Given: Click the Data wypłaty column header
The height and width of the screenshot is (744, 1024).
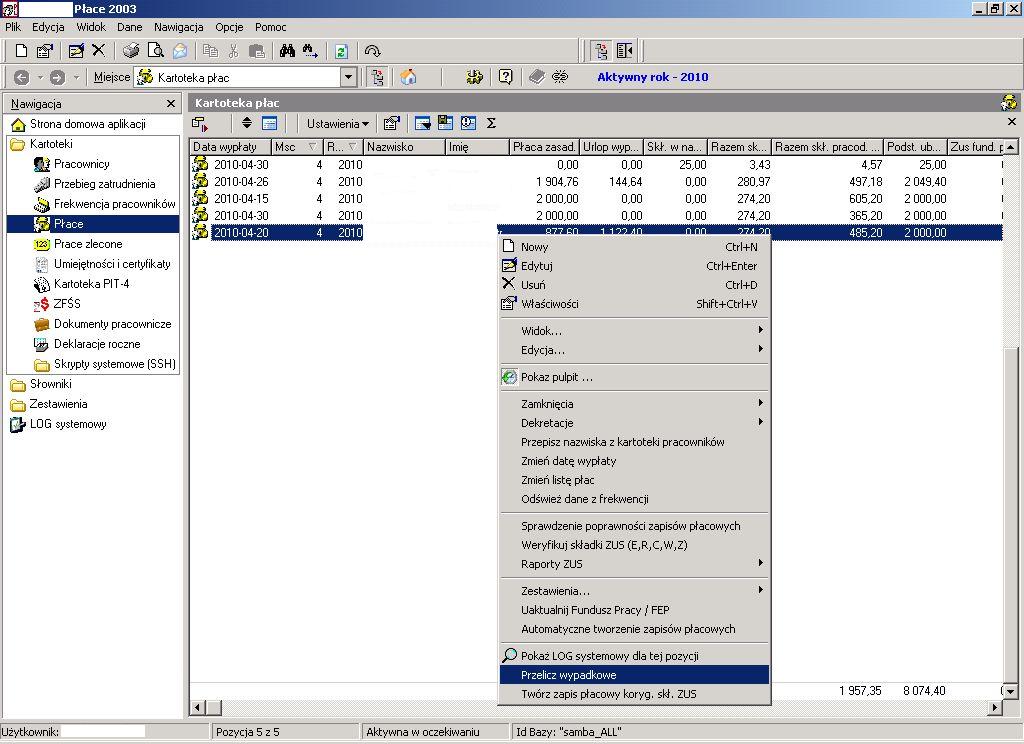Looking at the screenshot, I should pos(230,147).
